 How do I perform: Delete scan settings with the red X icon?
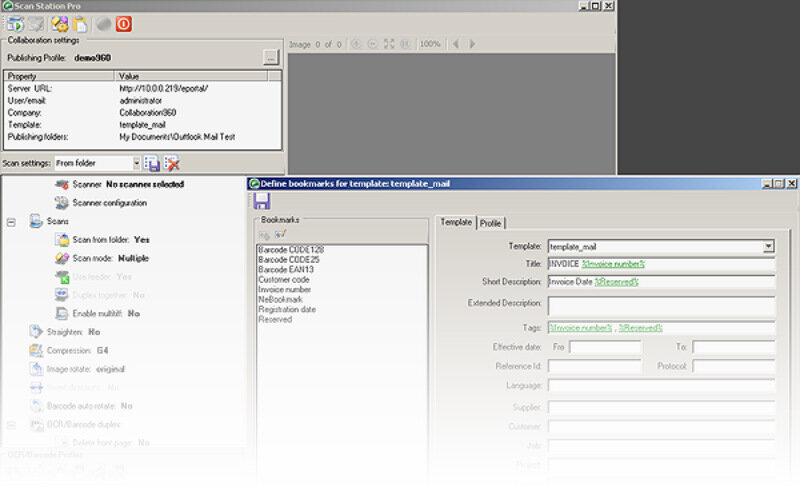pos(172,163)
